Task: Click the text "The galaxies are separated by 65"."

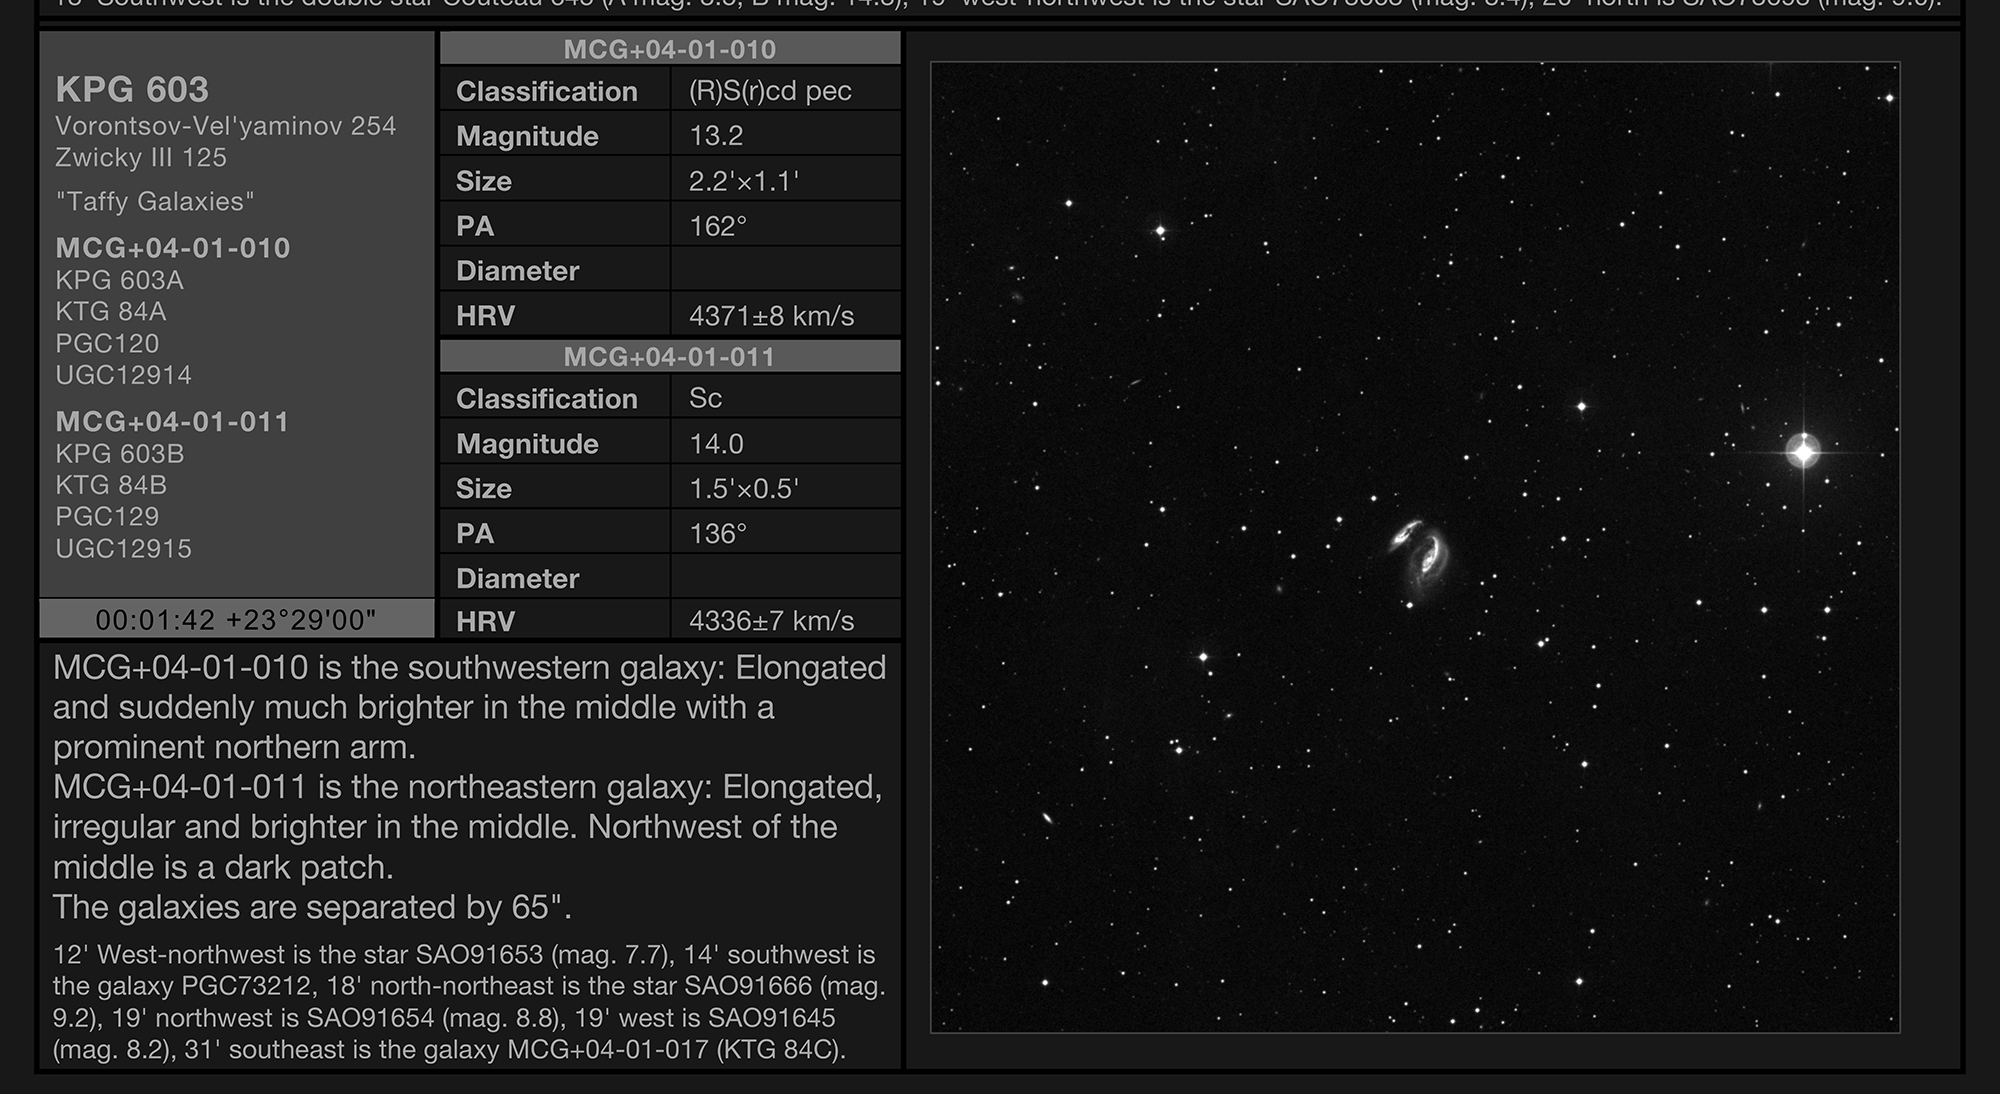Action: click(312, 907)
